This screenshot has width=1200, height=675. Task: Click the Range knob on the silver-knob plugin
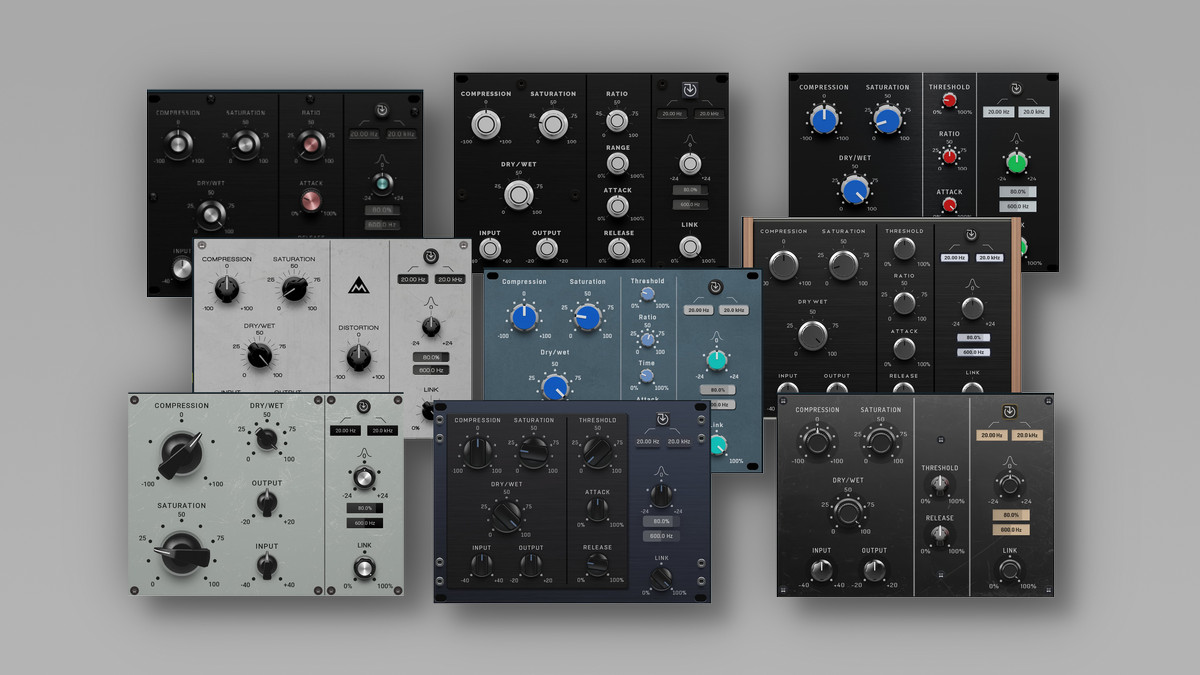[618, 164]
